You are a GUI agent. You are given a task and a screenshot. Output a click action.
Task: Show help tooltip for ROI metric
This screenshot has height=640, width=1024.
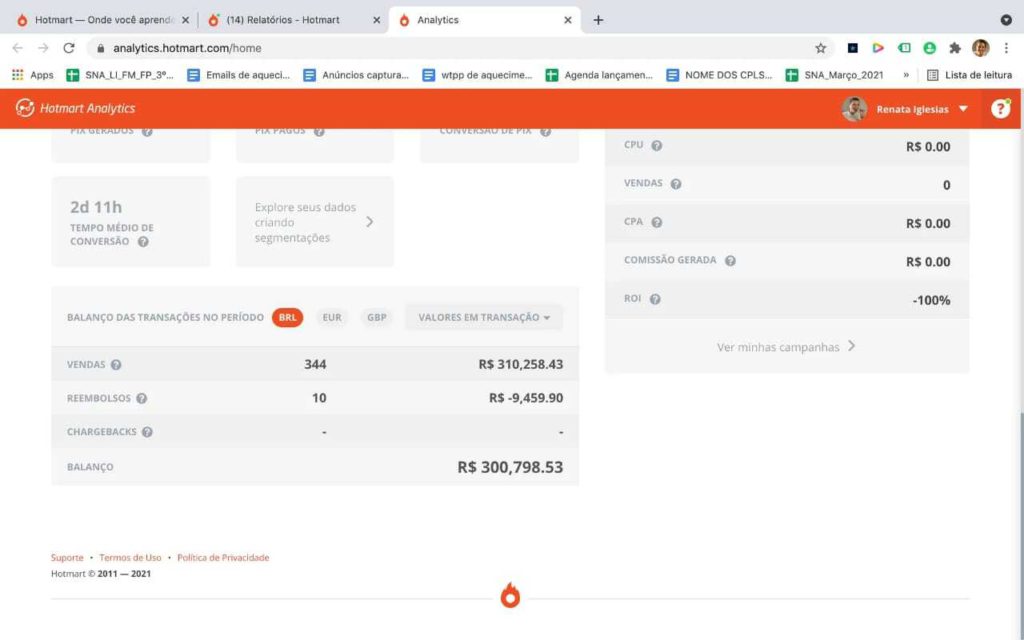click(655, 299)
